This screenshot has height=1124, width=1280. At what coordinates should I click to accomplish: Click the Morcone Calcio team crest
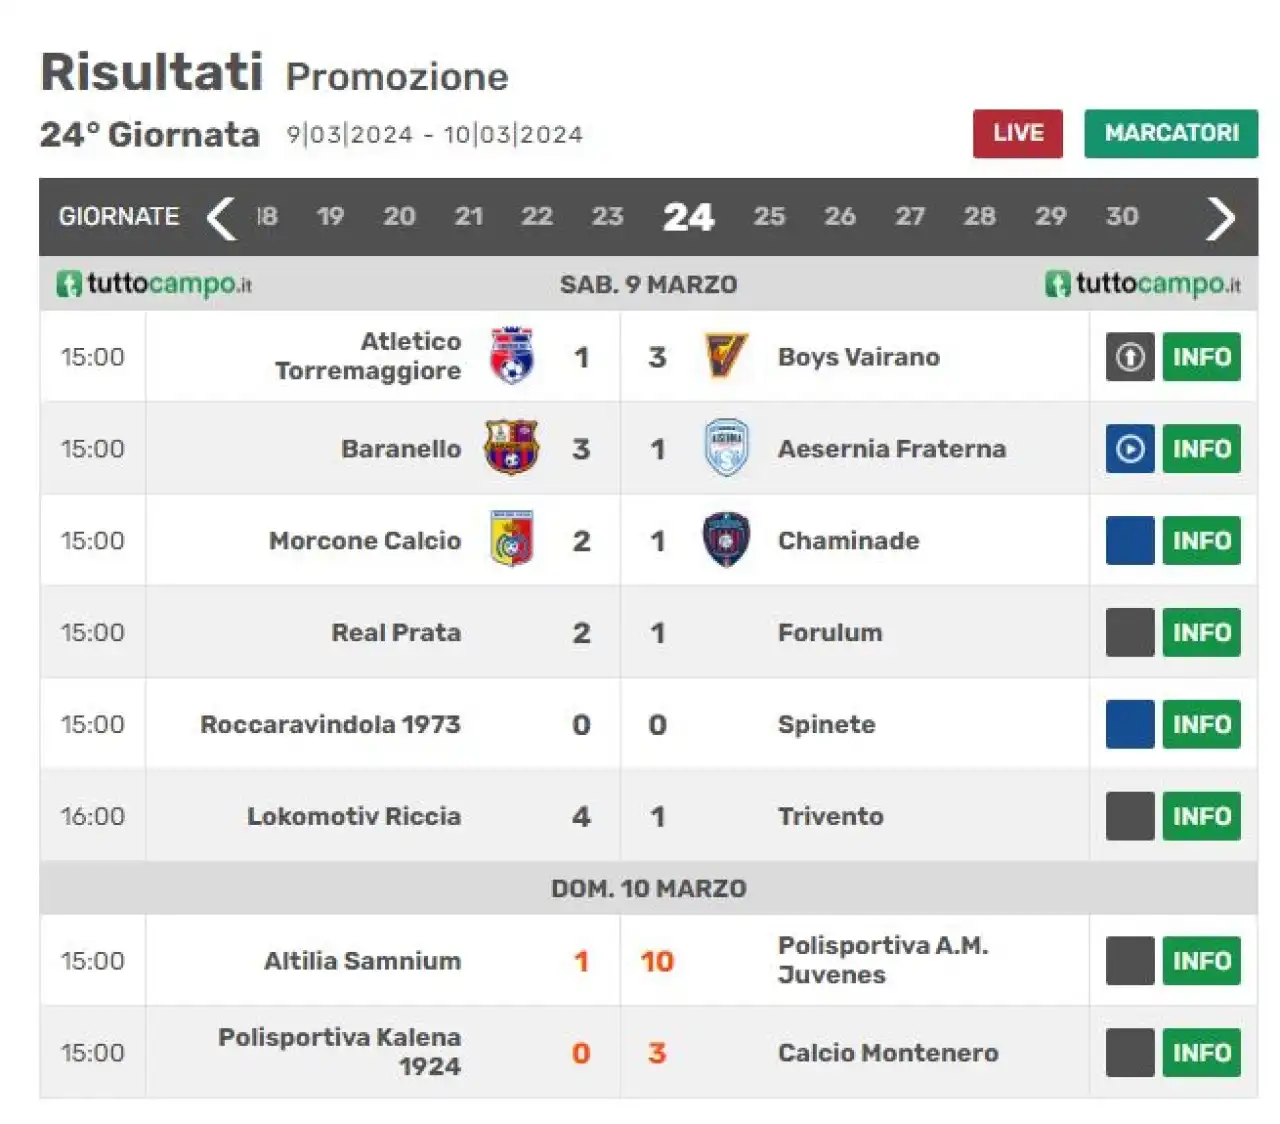pyautogui.click(x=512, y=540)
